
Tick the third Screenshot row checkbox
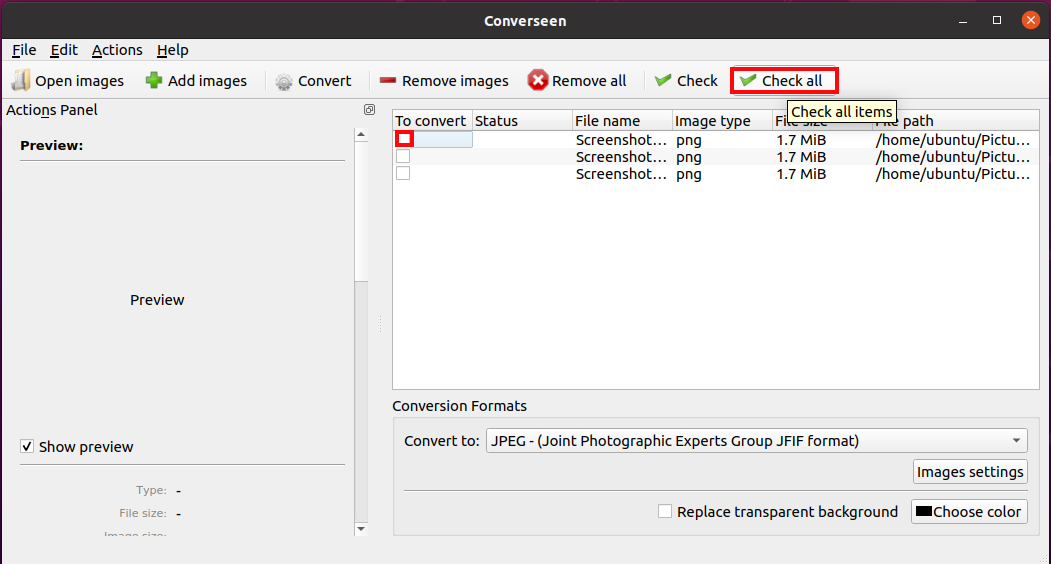(403, 174)
